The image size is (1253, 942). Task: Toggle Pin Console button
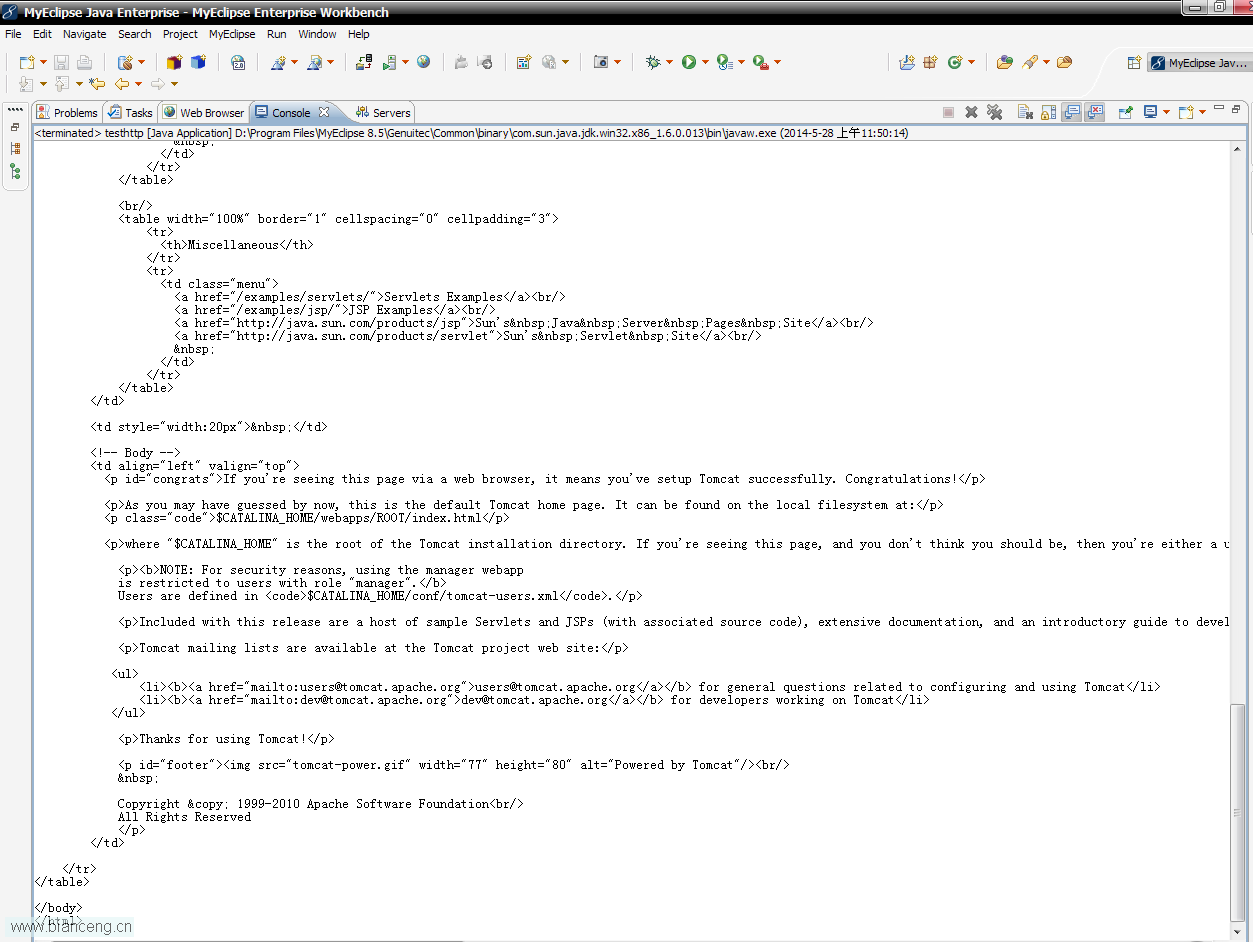click(1126, 112)
